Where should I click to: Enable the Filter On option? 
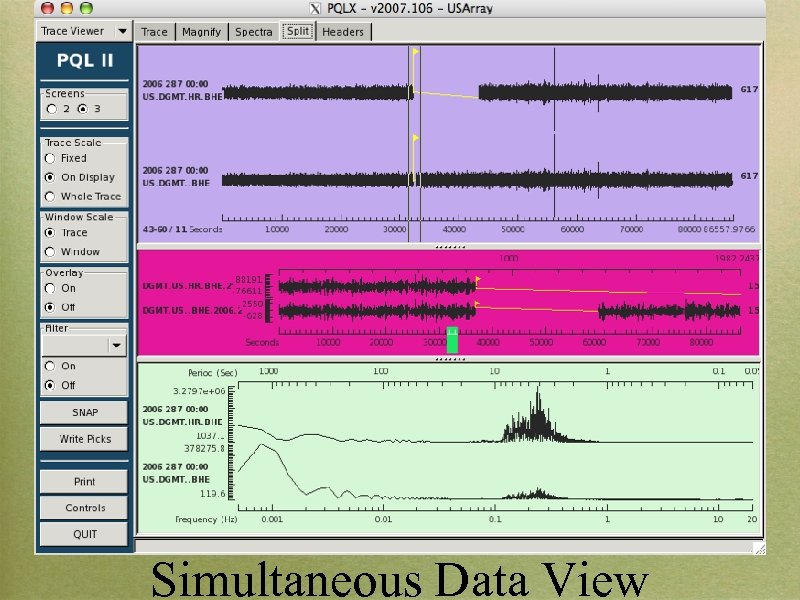(x=52, y=366)
